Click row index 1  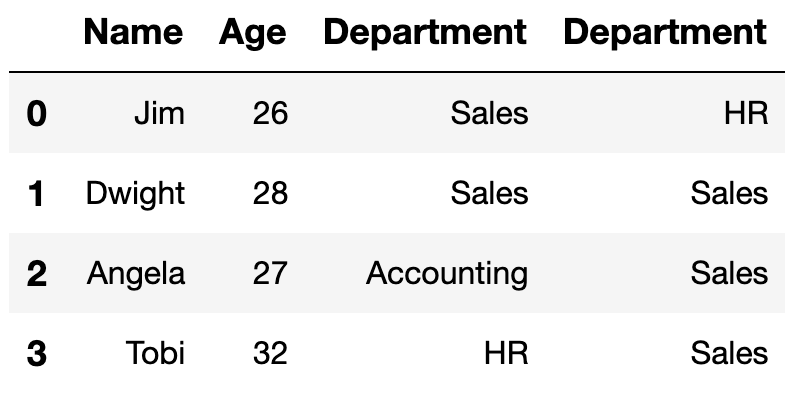point(36,194)
